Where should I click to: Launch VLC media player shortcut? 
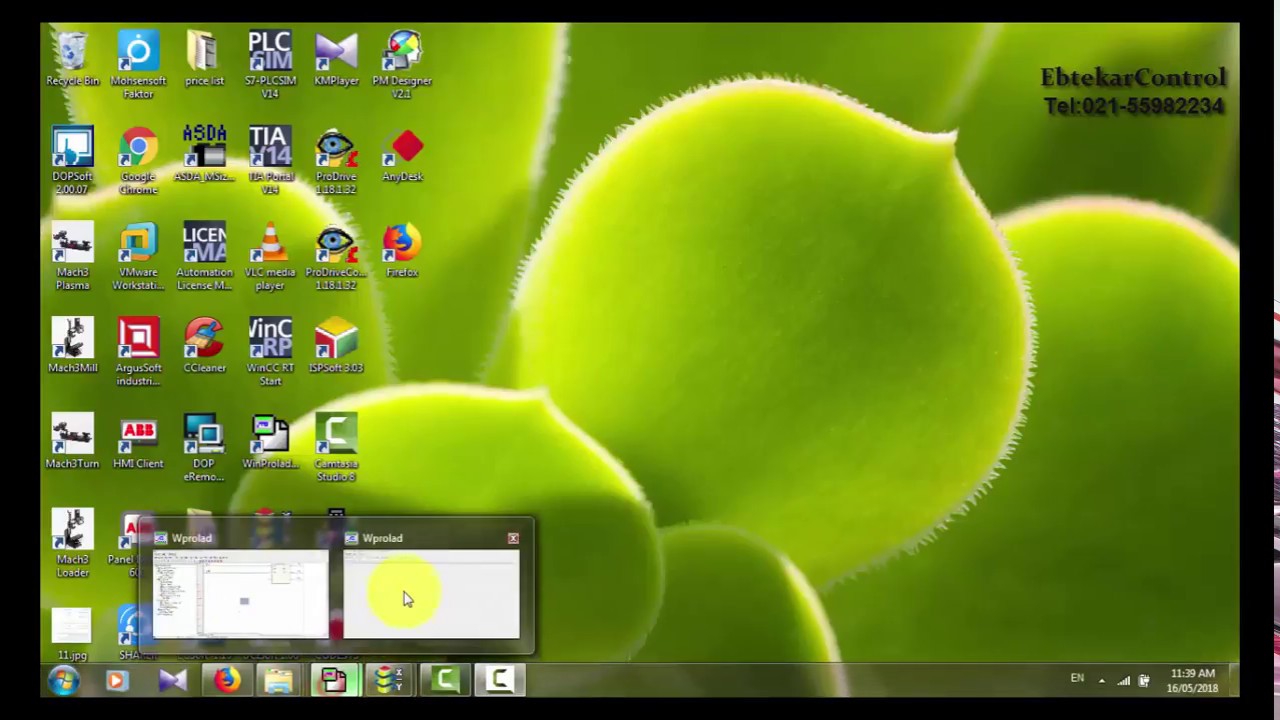(270, 257)
